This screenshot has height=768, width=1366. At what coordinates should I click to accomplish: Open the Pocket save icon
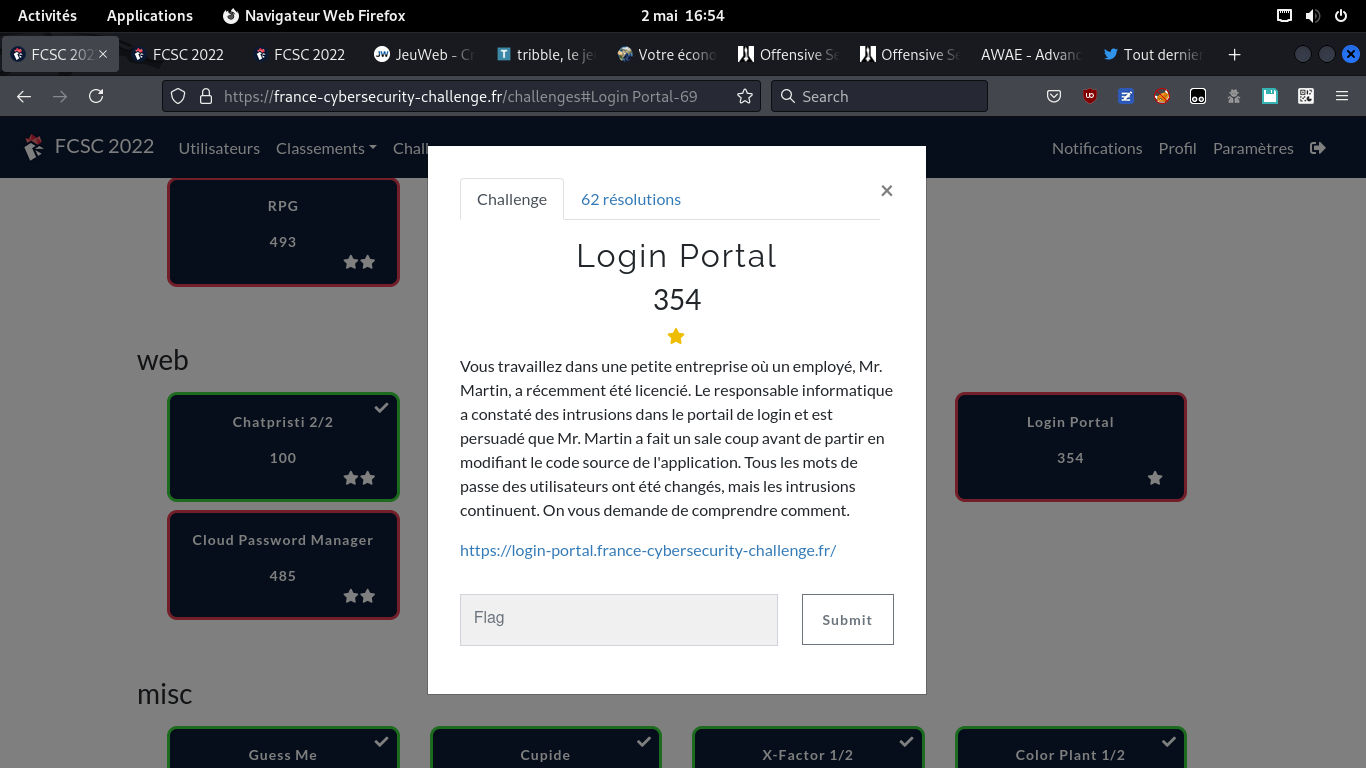coord(1054,96)
